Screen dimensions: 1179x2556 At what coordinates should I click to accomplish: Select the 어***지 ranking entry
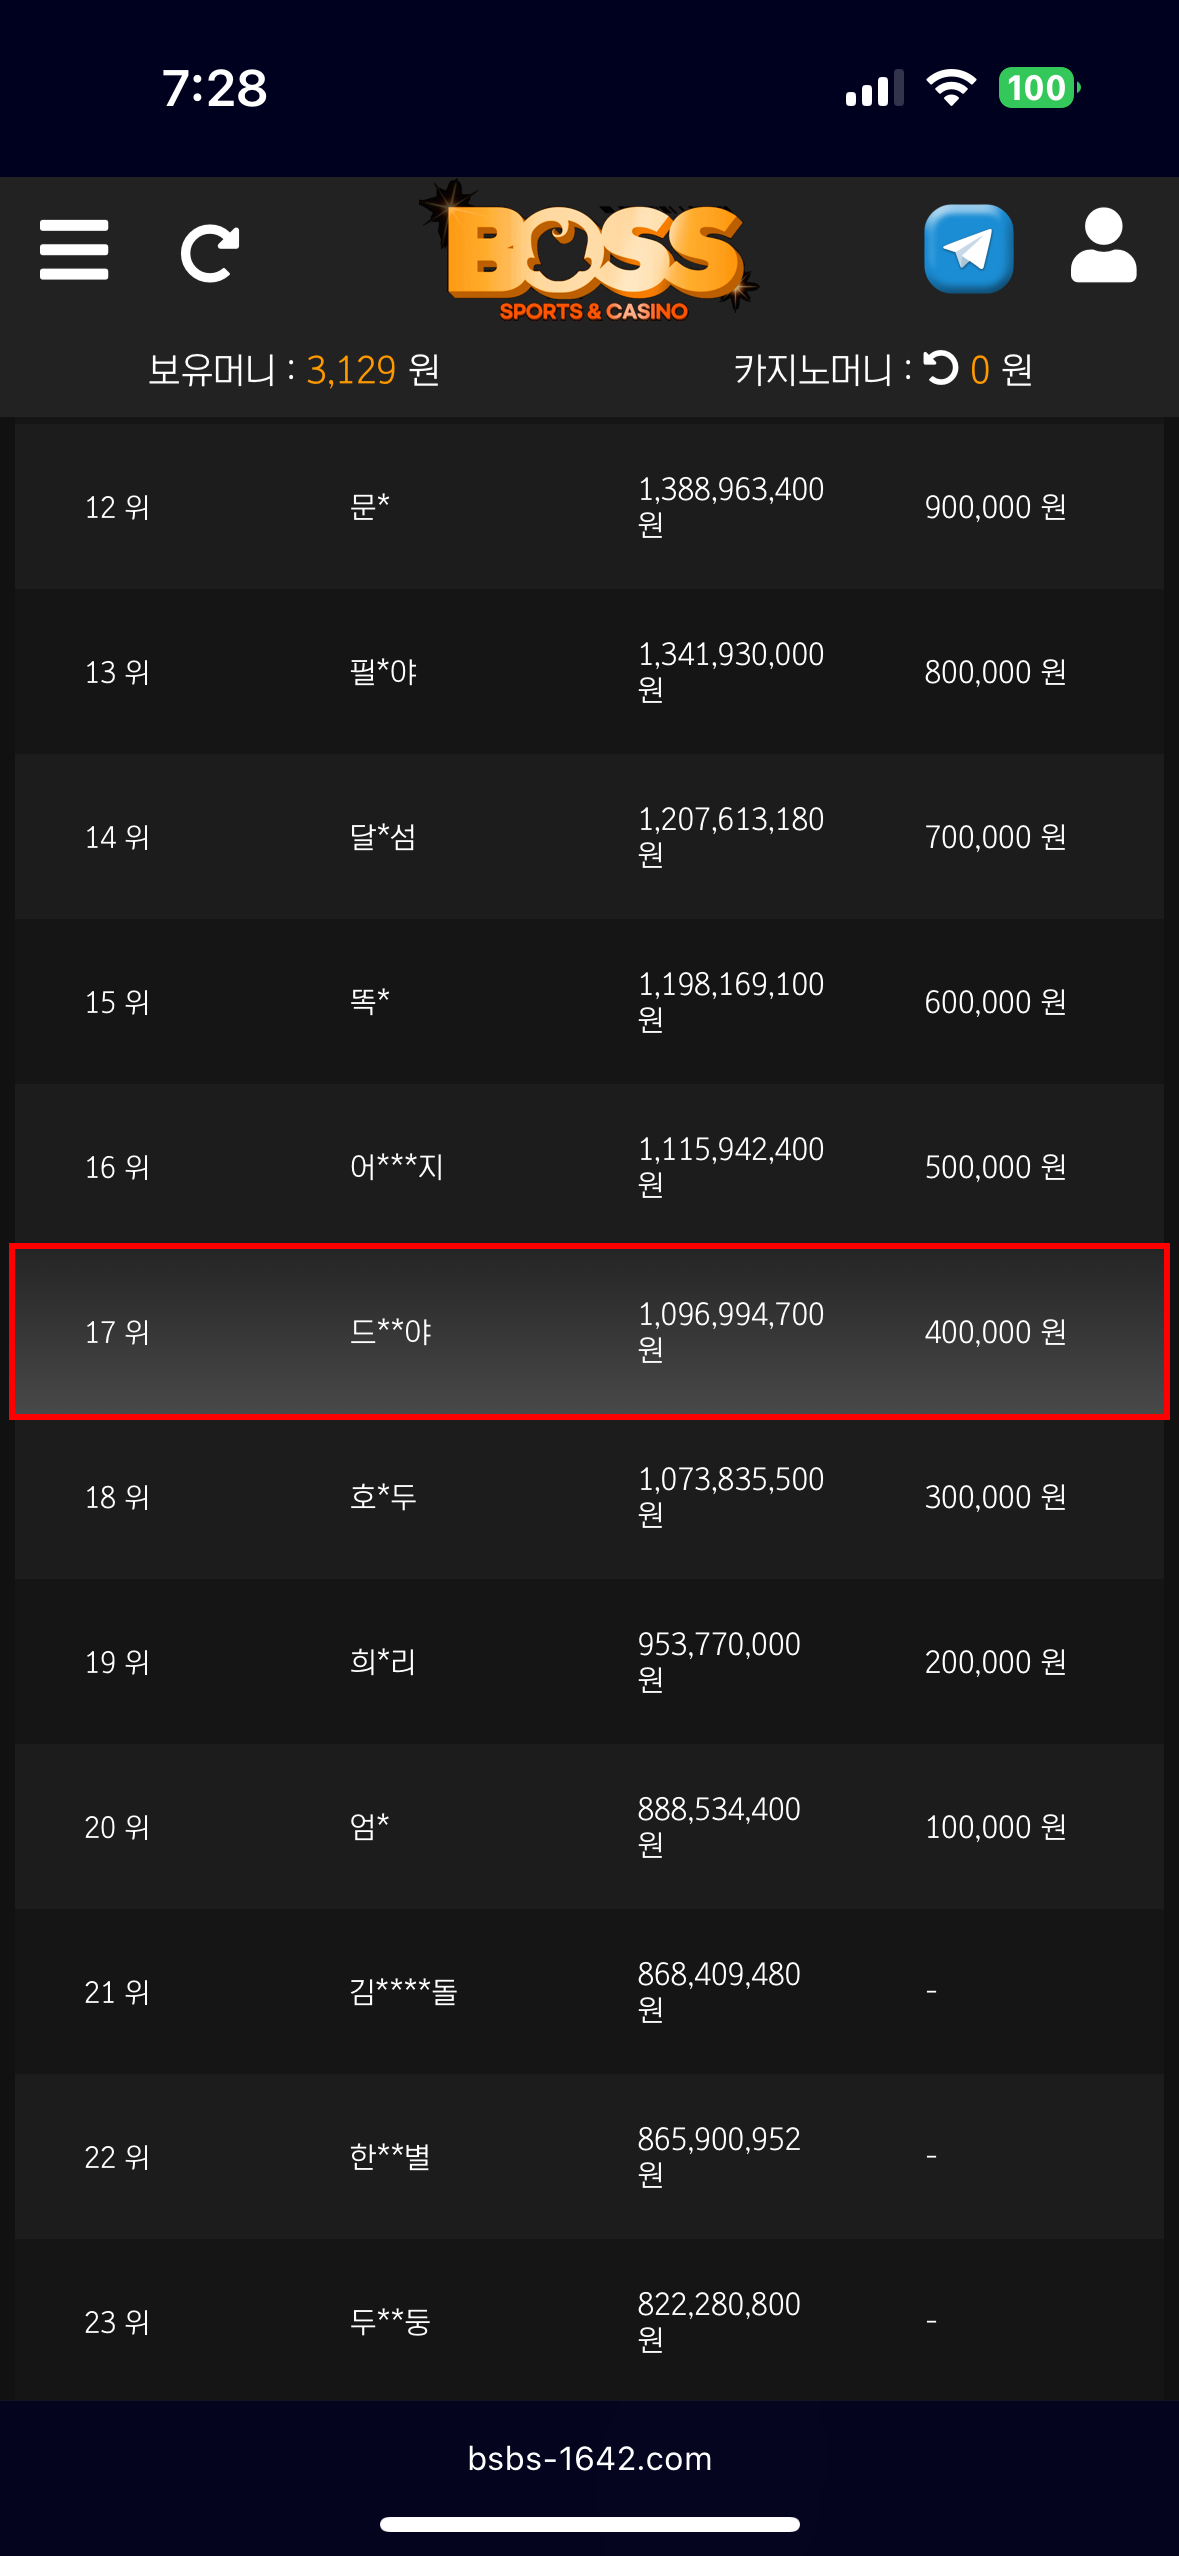[397, 1167]
